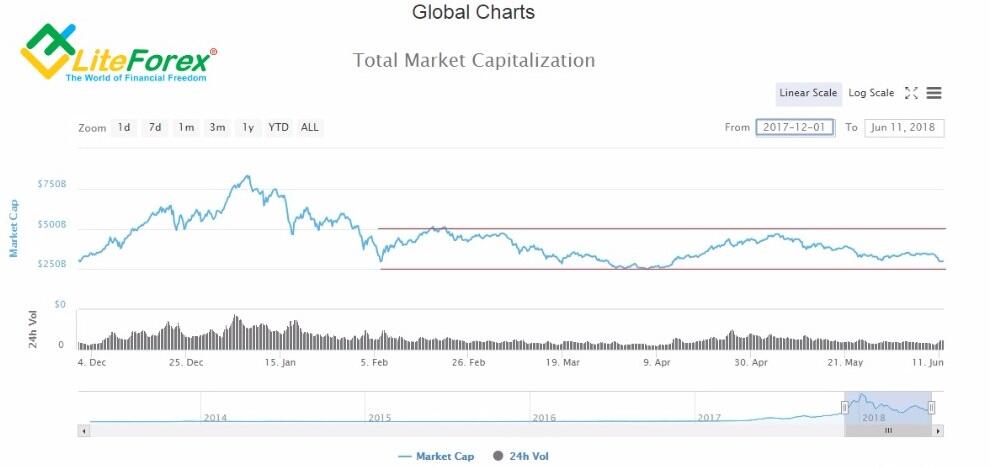The height and width of the screenshot is (468, 990).
Task: Open the hamburger chart context menu
Action: [x=934, y=93]
